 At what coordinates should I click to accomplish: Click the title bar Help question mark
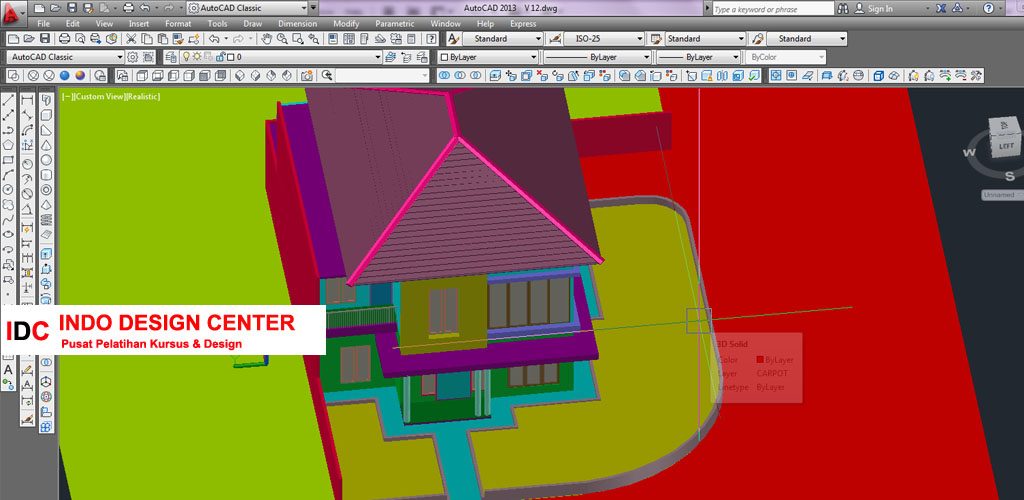(x=989, y=8)
